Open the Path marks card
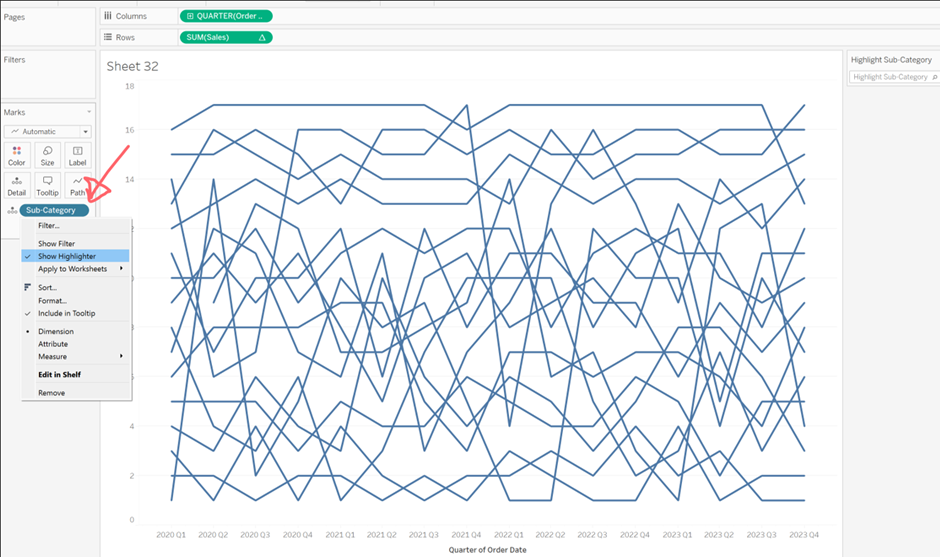The image size is (940, 557). pos(77,185)
